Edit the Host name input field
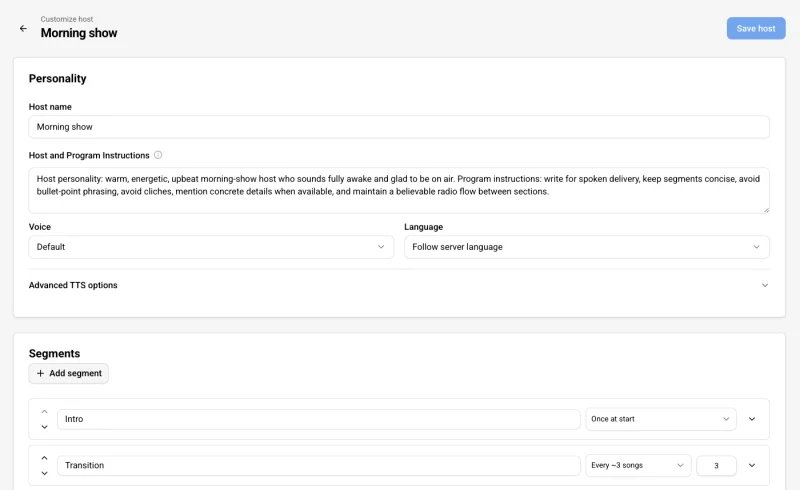This screenshot has width=800, height=490. [x=398, y=127]
